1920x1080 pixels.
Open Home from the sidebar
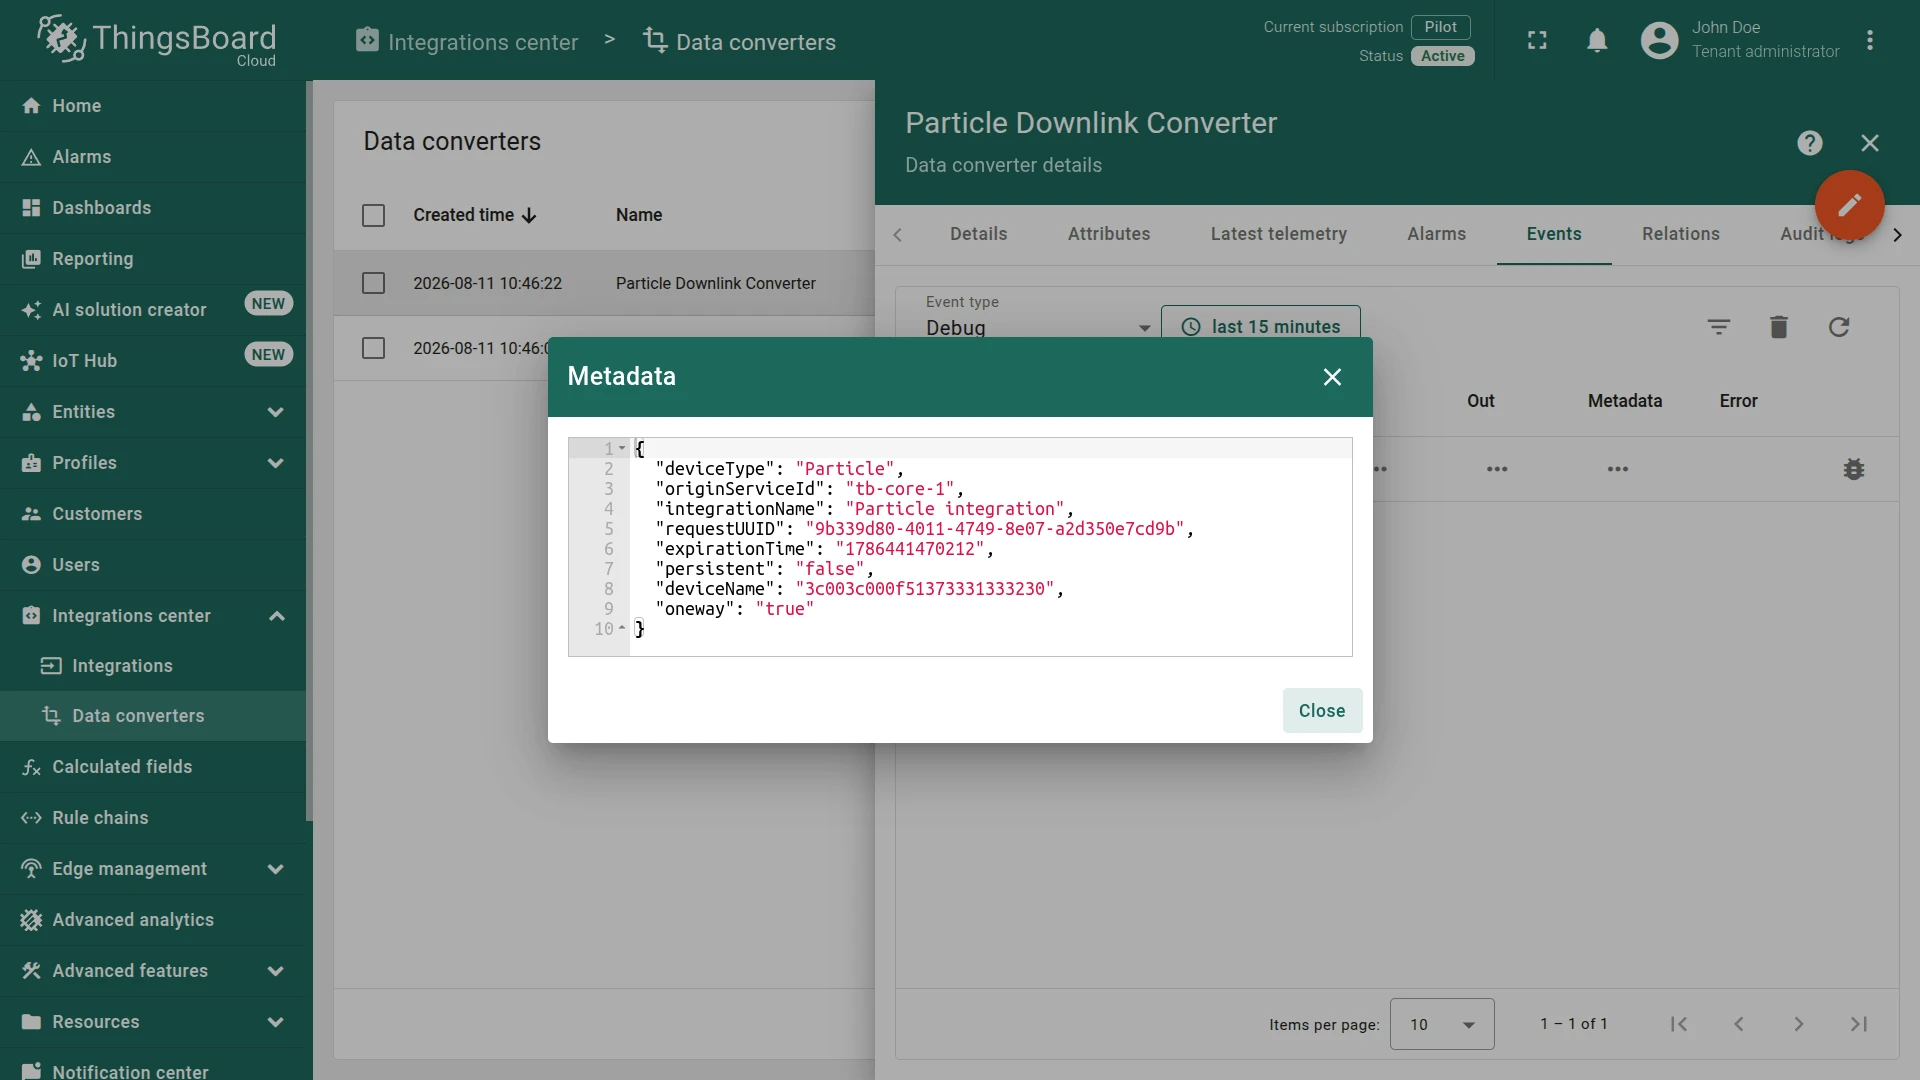(153, 106)
